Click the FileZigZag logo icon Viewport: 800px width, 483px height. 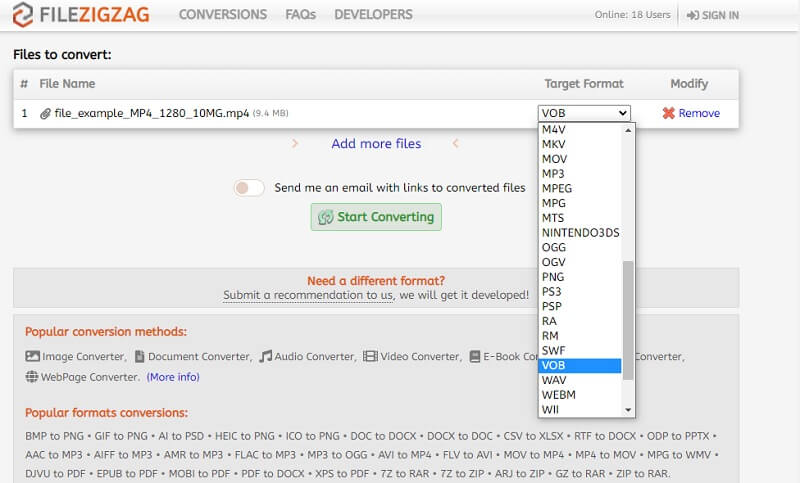(x=22, y=15)
